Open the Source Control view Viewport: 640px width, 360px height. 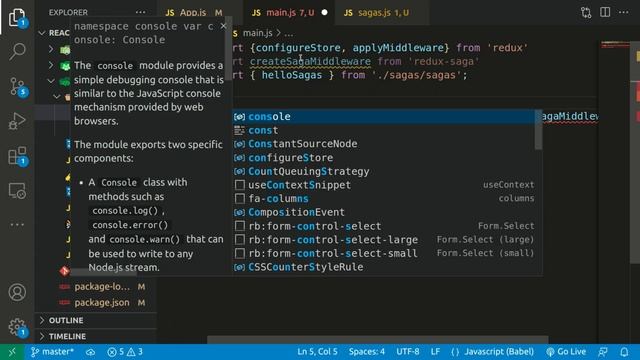pos(17,87)
